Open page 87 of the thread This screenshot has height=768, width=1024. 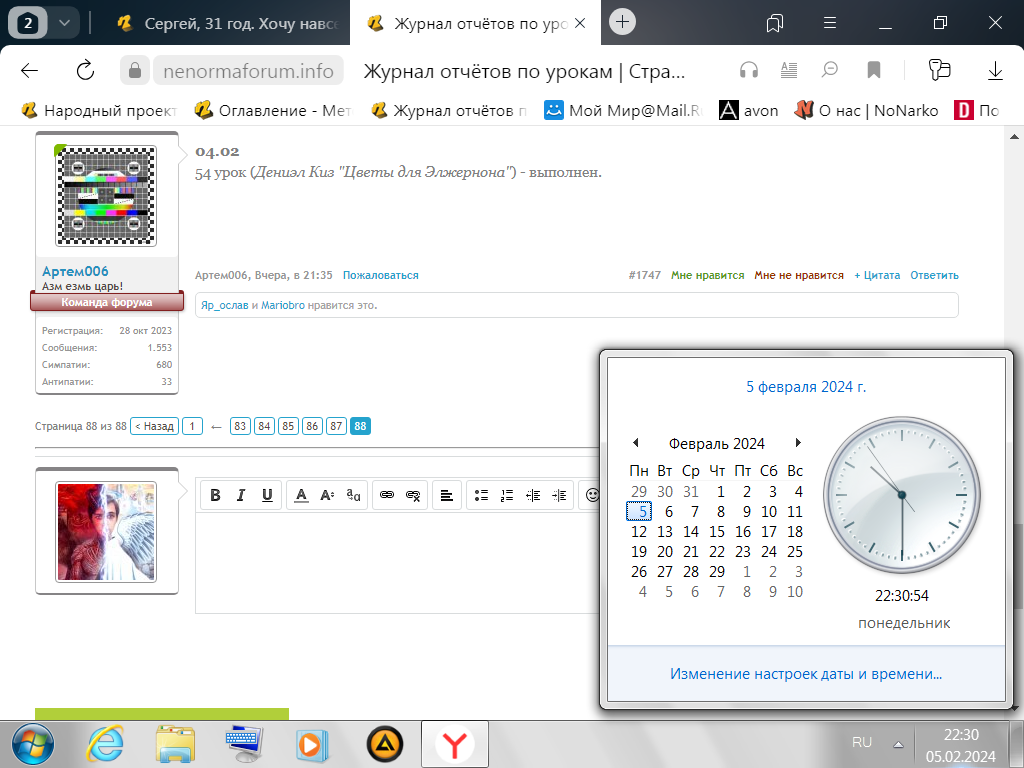337,426
